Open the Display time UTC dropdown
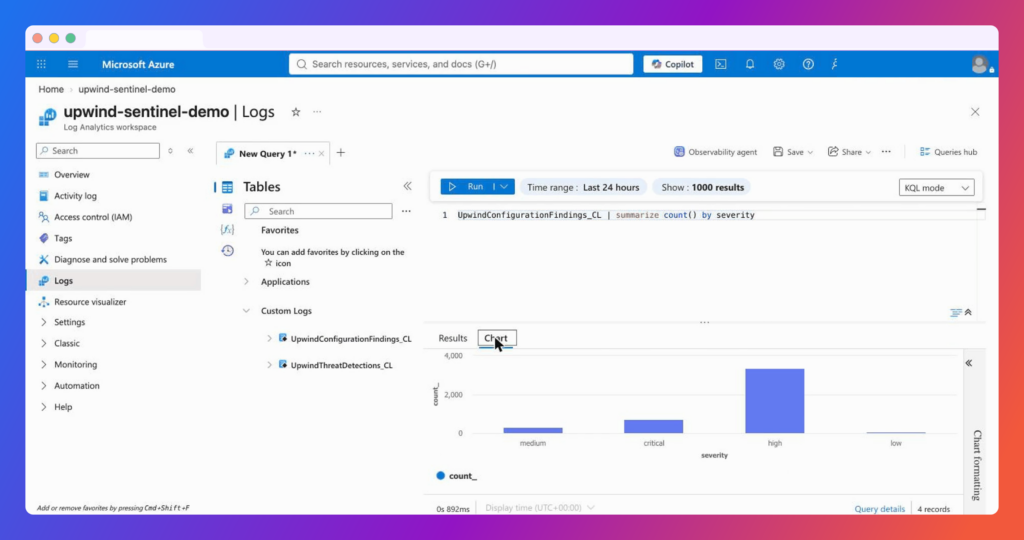This screenshot has width=1024, height=540. [x=539, y=508]
